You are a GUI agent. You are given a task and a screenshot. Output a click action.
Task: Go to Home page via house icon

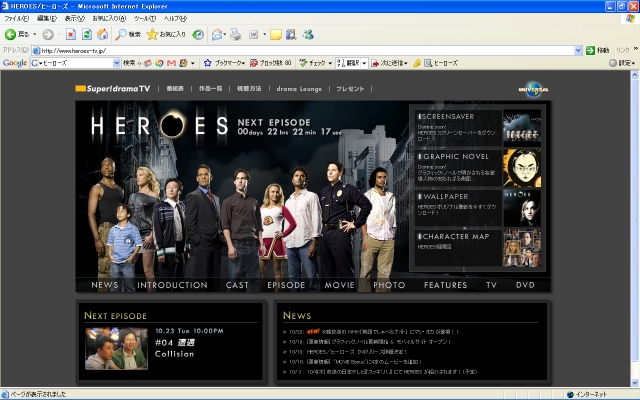pos(102,35)
